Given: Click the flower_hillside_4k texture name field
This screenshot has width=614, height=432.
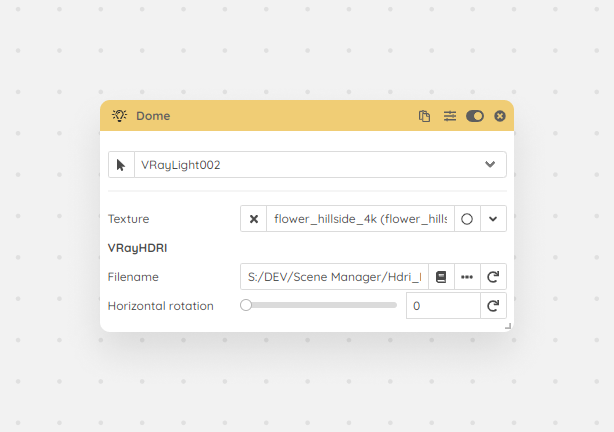Looking at the screenshot, I should click(360, 219).
